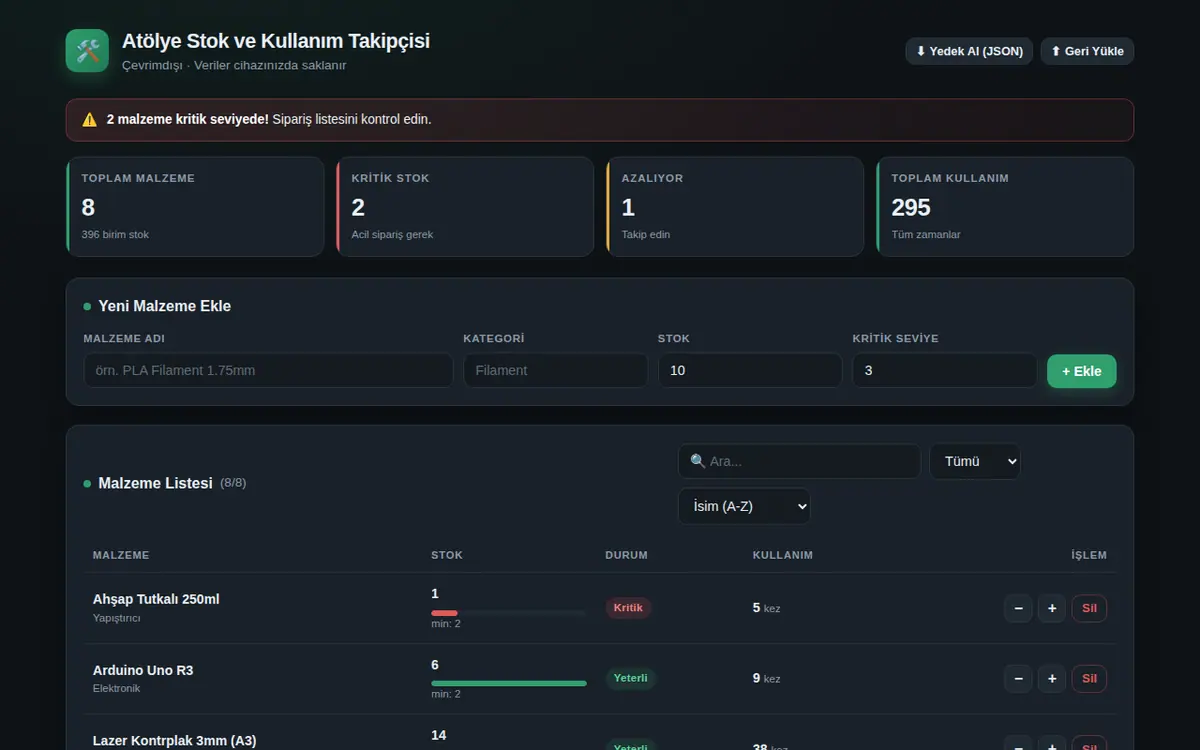Focus the Ara search box
Viewport: 1200px width, 750px height.
click(799, 461)
